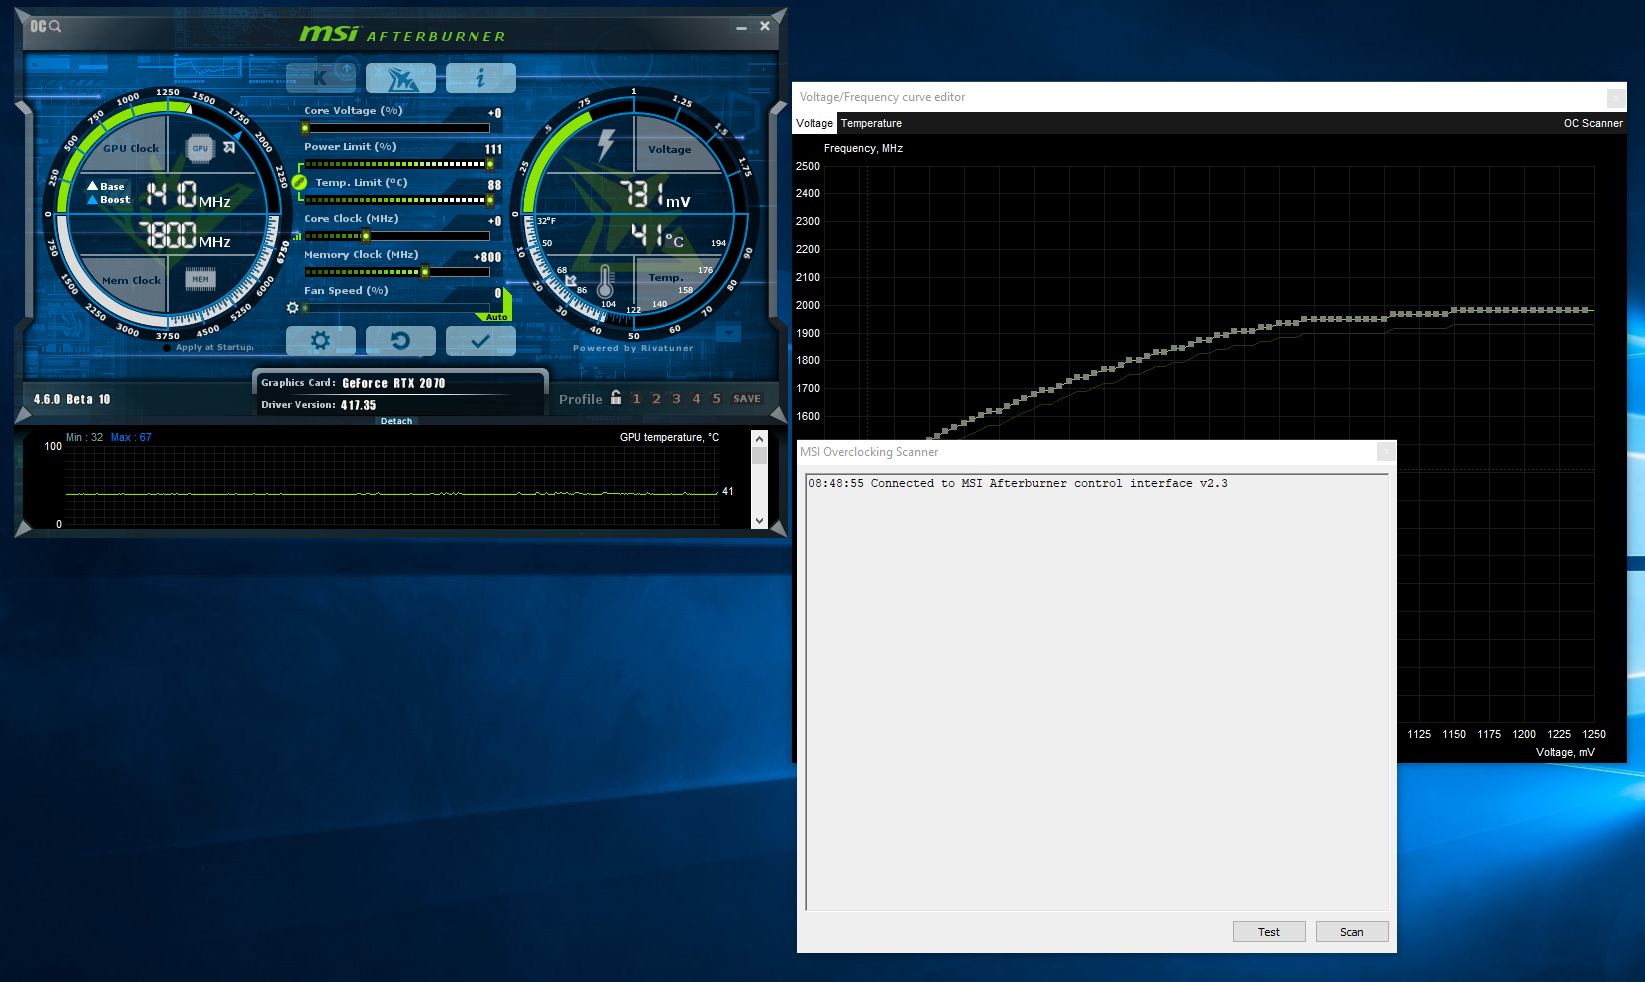Click the Kombustor K button
Viewport: 1645px width, 982px height.
(321, 78)
